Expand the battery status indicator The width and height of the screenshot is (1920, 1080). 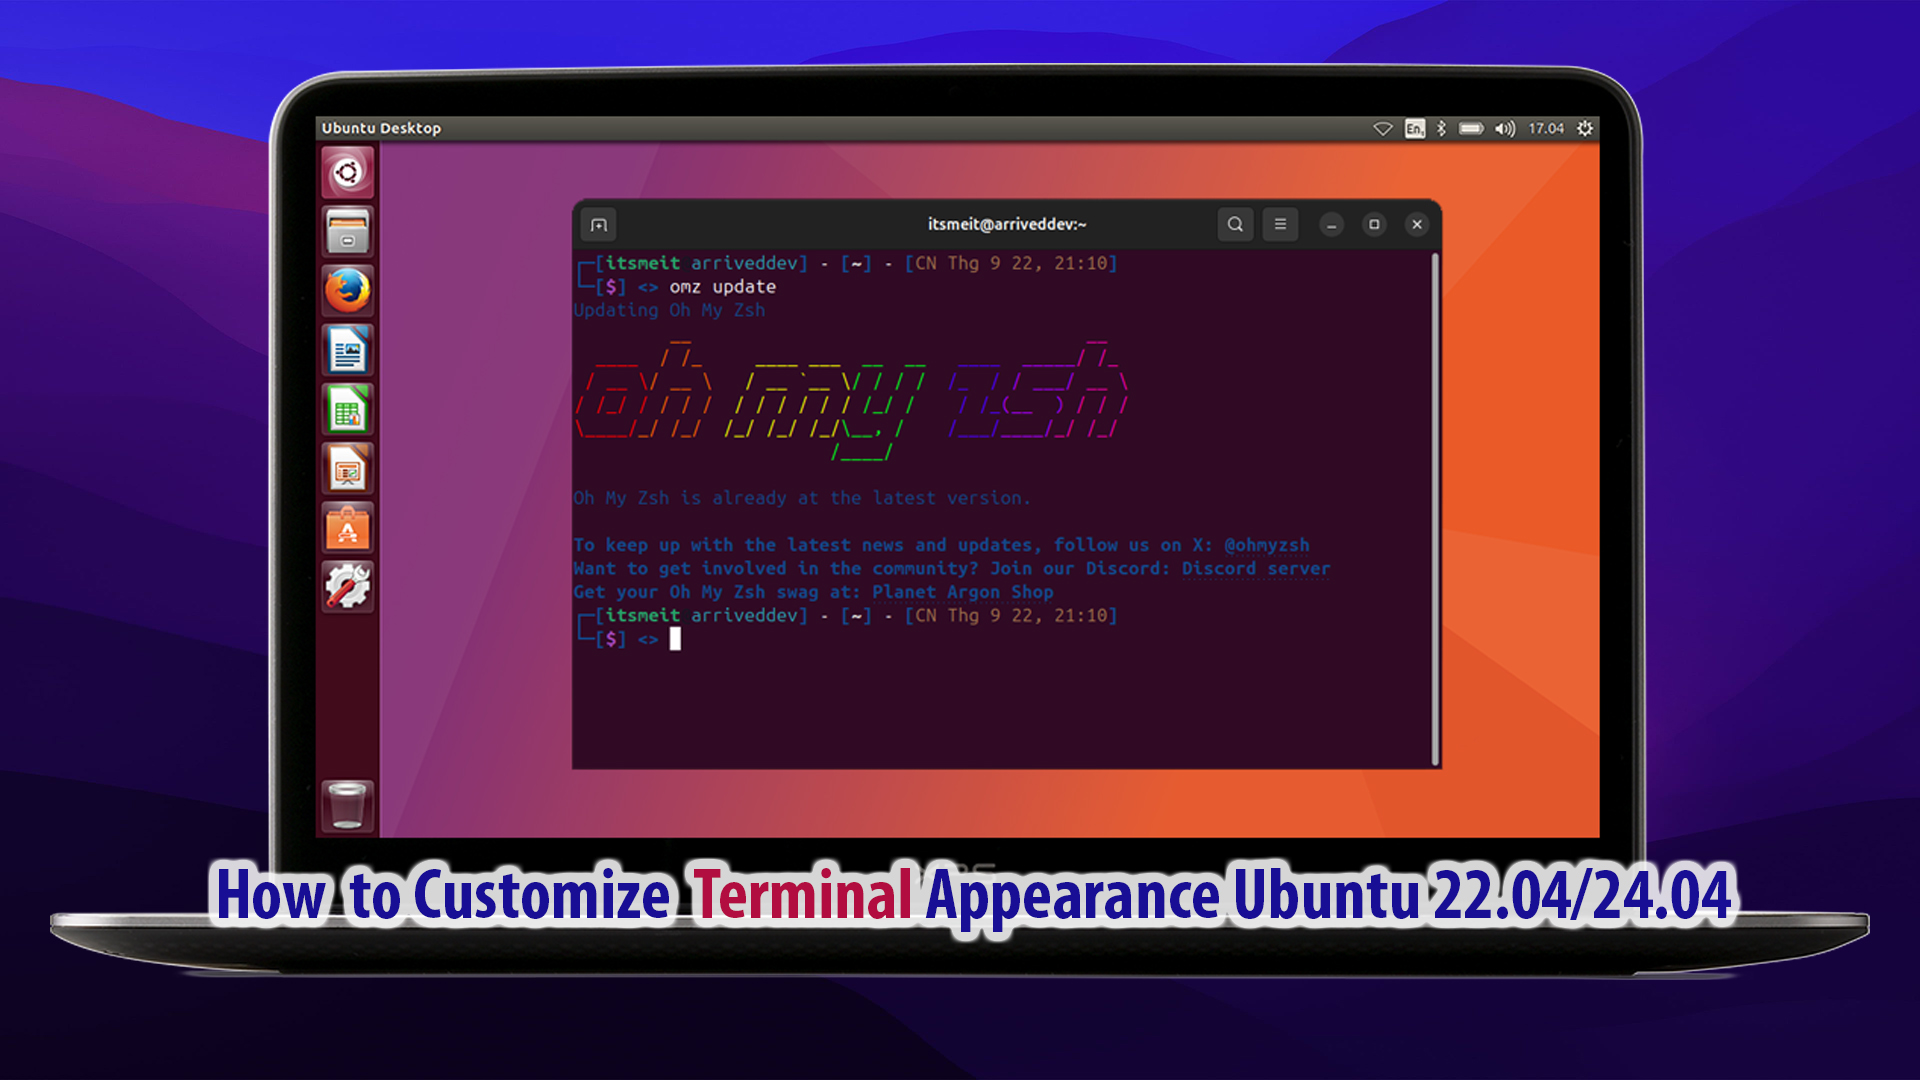pos(1472,128)
